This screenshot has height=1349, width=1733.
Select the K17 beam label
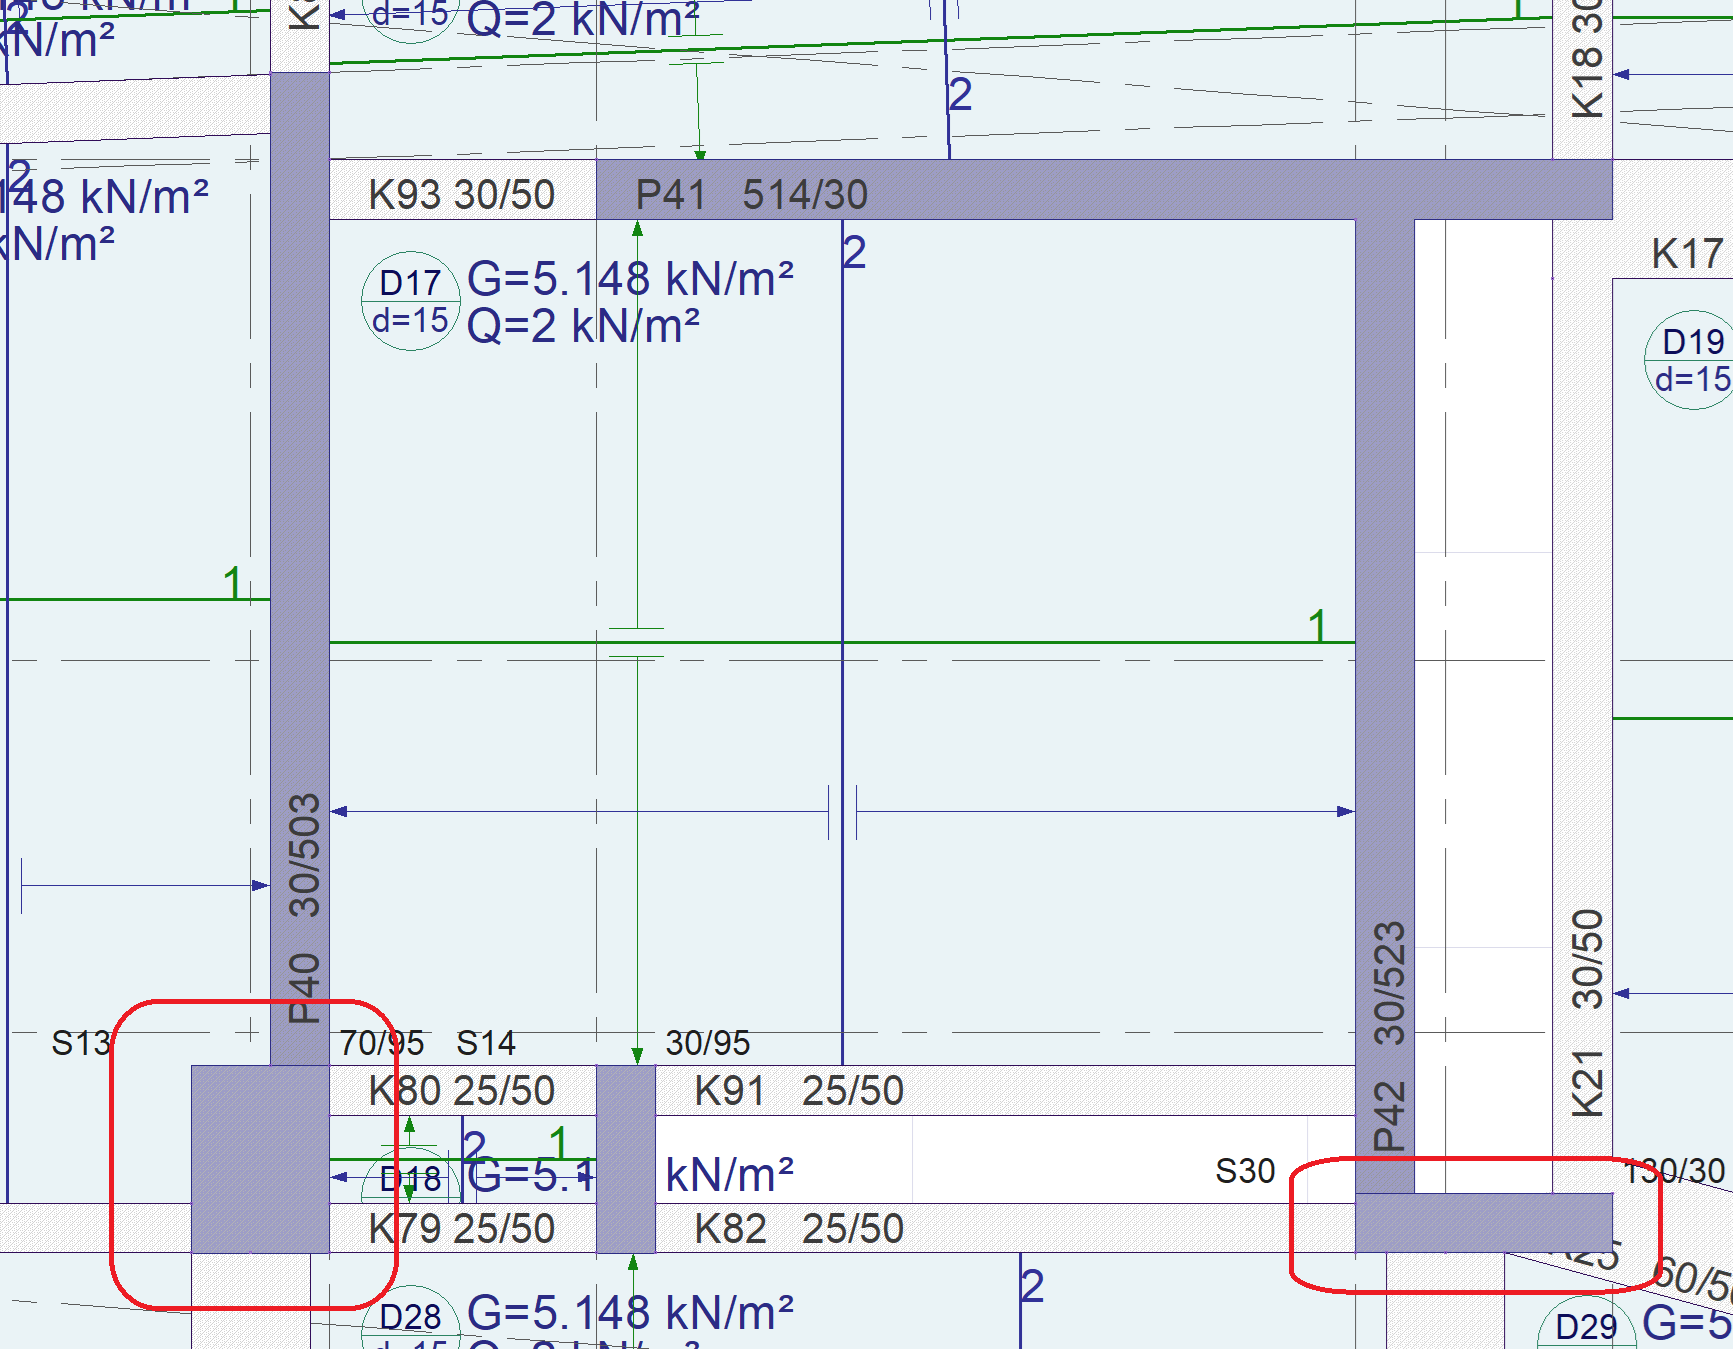point(1687,254)
